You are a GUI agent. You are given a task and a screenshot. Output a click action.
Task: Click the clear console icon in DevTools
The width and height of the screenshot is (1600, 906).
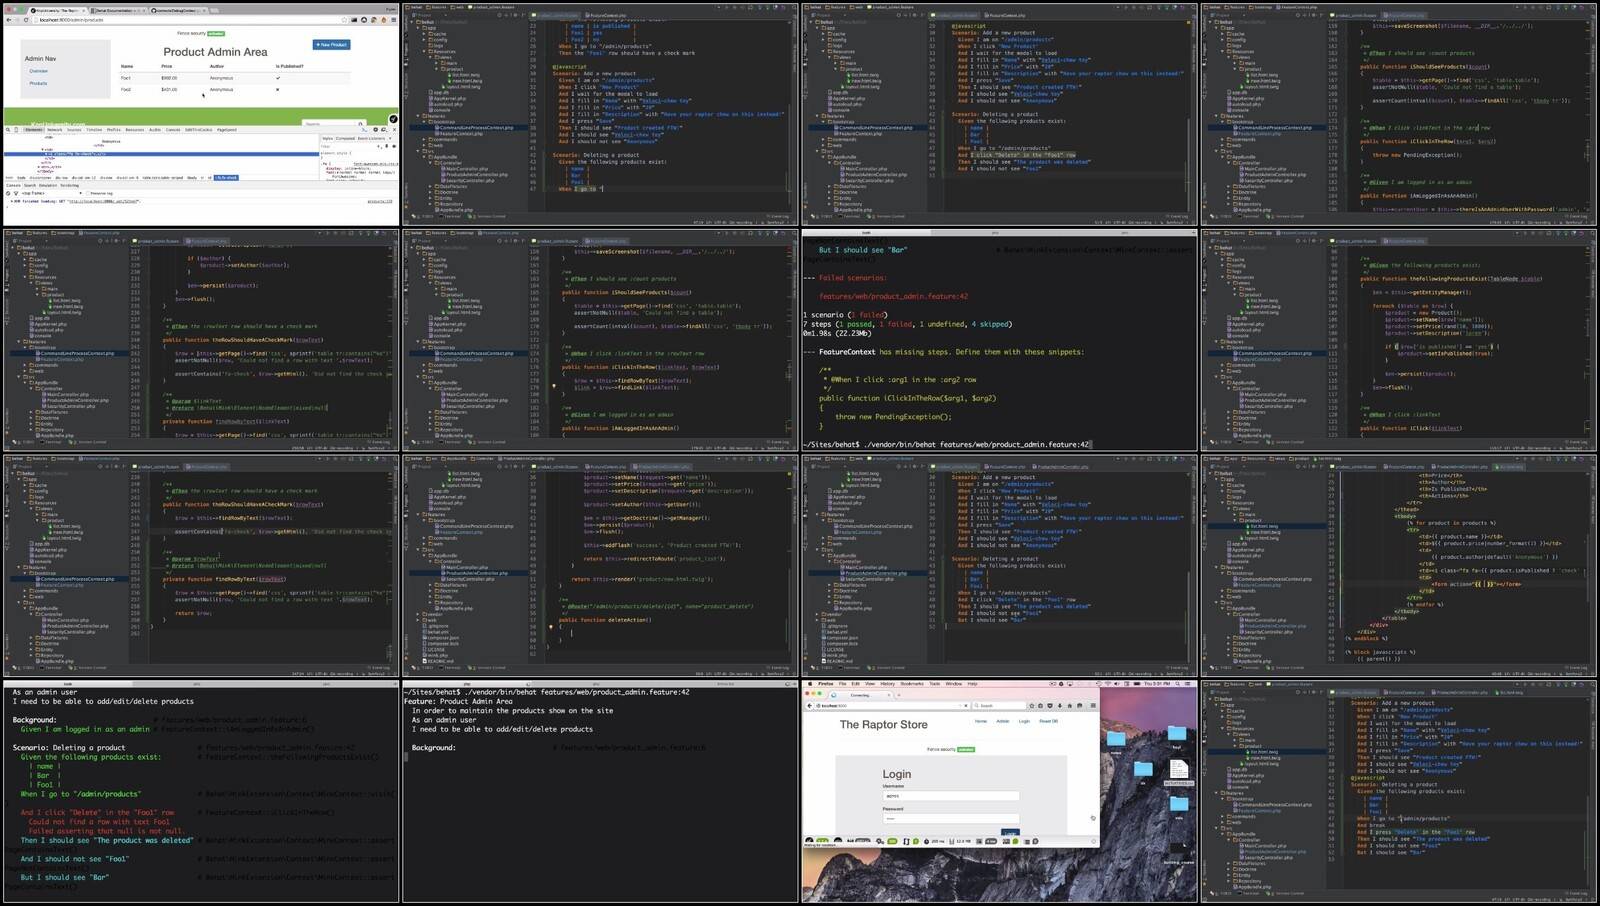9,193
